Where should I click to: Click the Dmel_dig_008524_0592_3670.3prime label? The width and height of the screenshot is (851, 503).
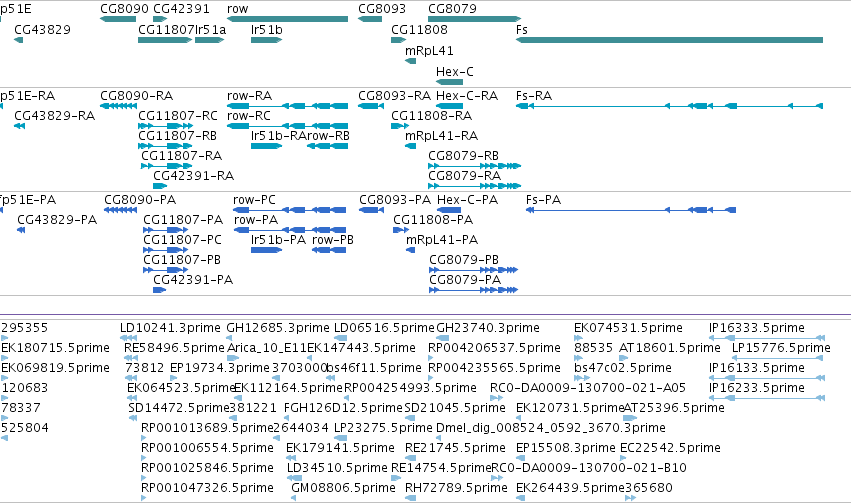[x=551, y=428]
